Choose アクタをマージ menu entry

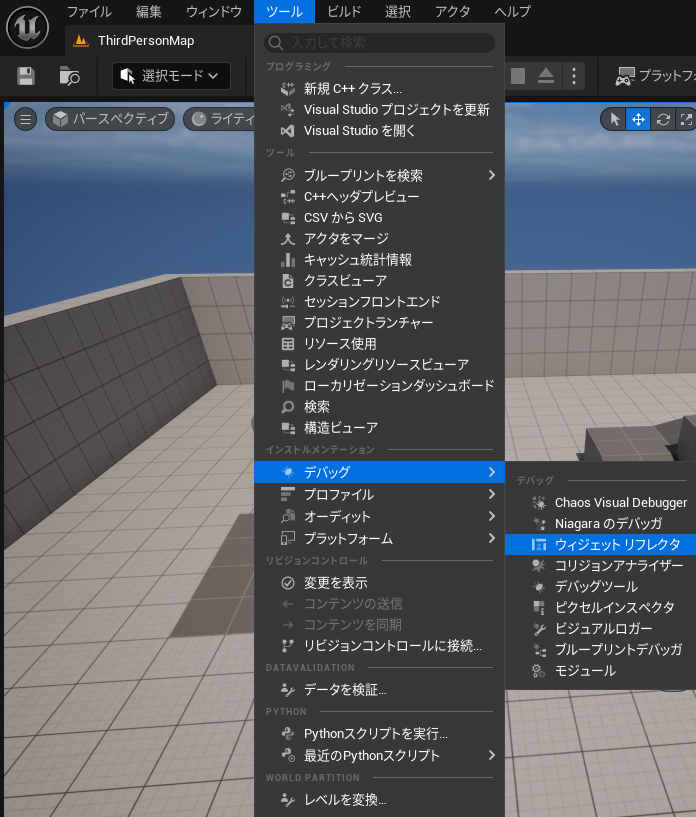(x=379, y=239)
